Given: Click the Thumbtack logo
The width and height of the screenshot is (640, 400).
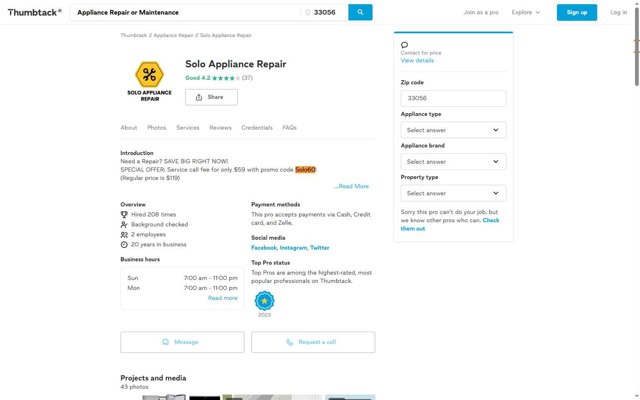Looking at the screenshot, I should pyautogui.click(x=35, y=12).
